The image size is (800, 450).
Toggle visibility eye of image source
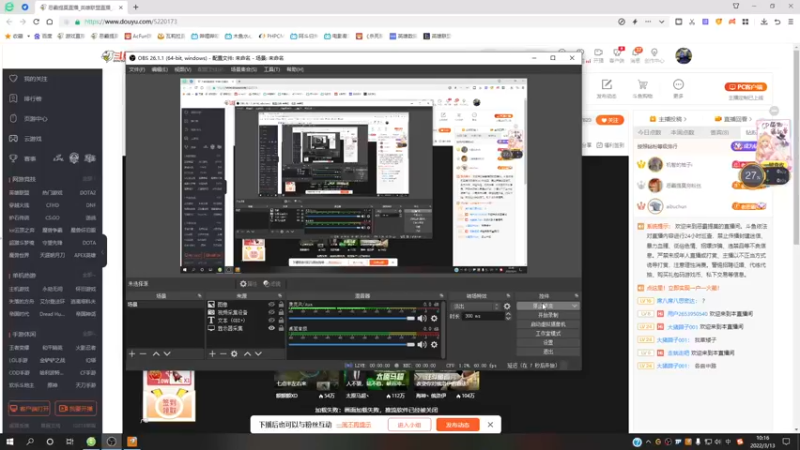point(271,304)
